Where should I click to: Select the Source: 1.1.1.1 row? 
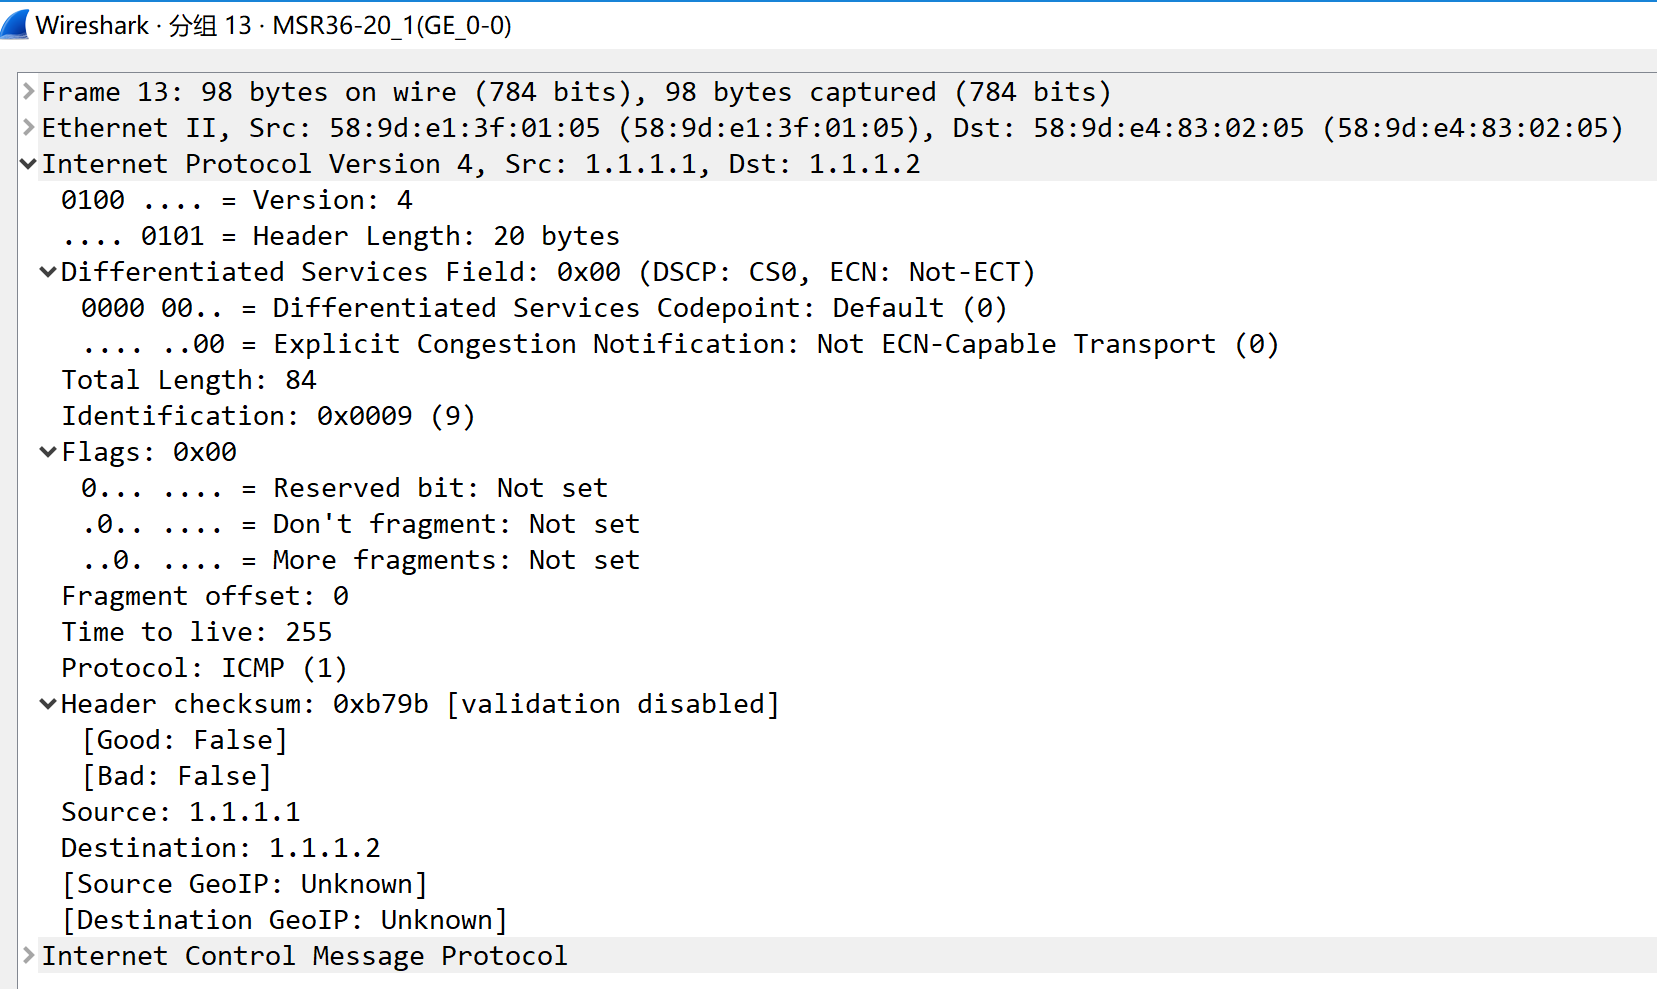(181, 812)
